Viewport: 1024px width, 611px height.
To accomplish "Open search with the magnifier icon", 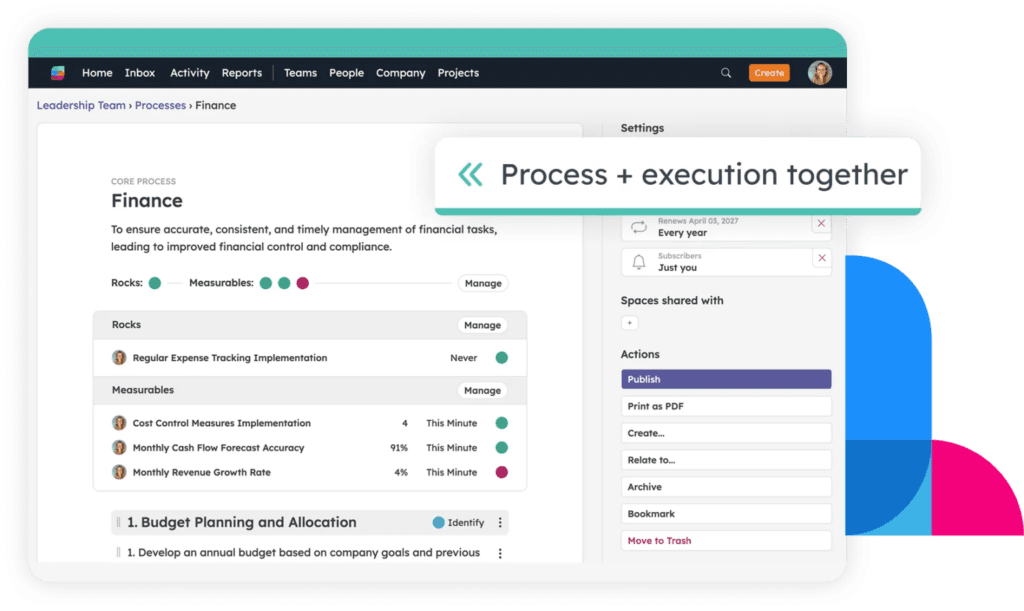I will click(x=726, y=72).
